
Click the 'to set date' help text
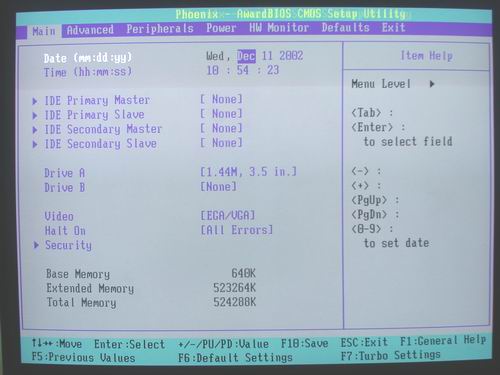396,243
